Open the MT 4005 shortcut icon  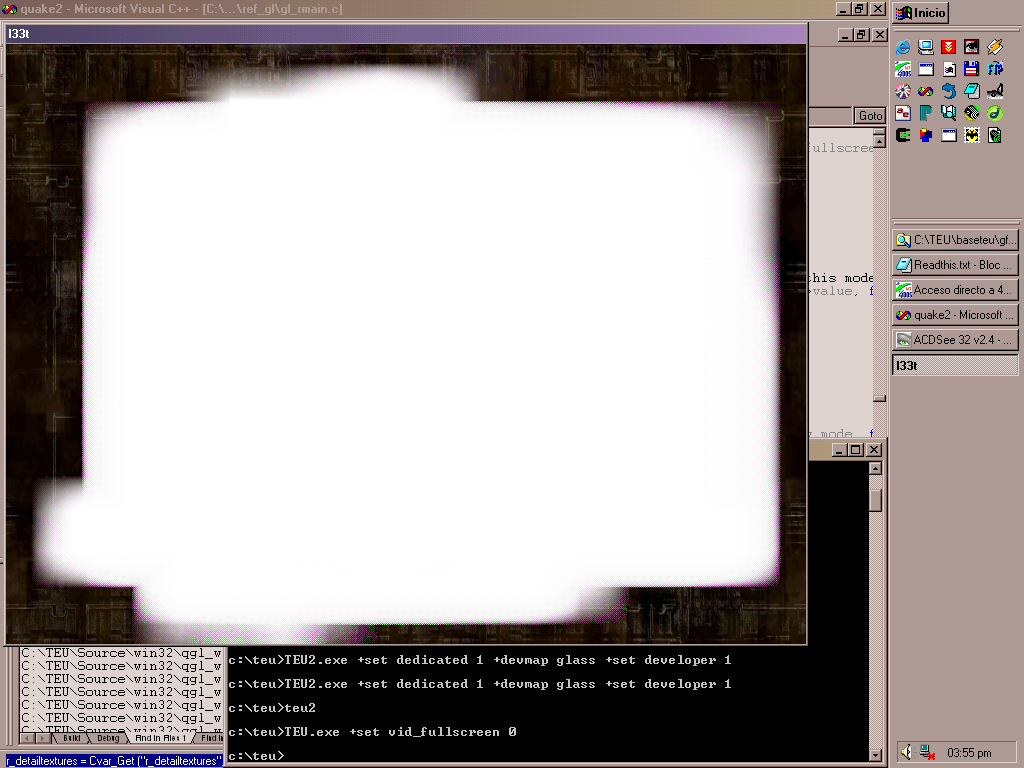pos(903,69)
